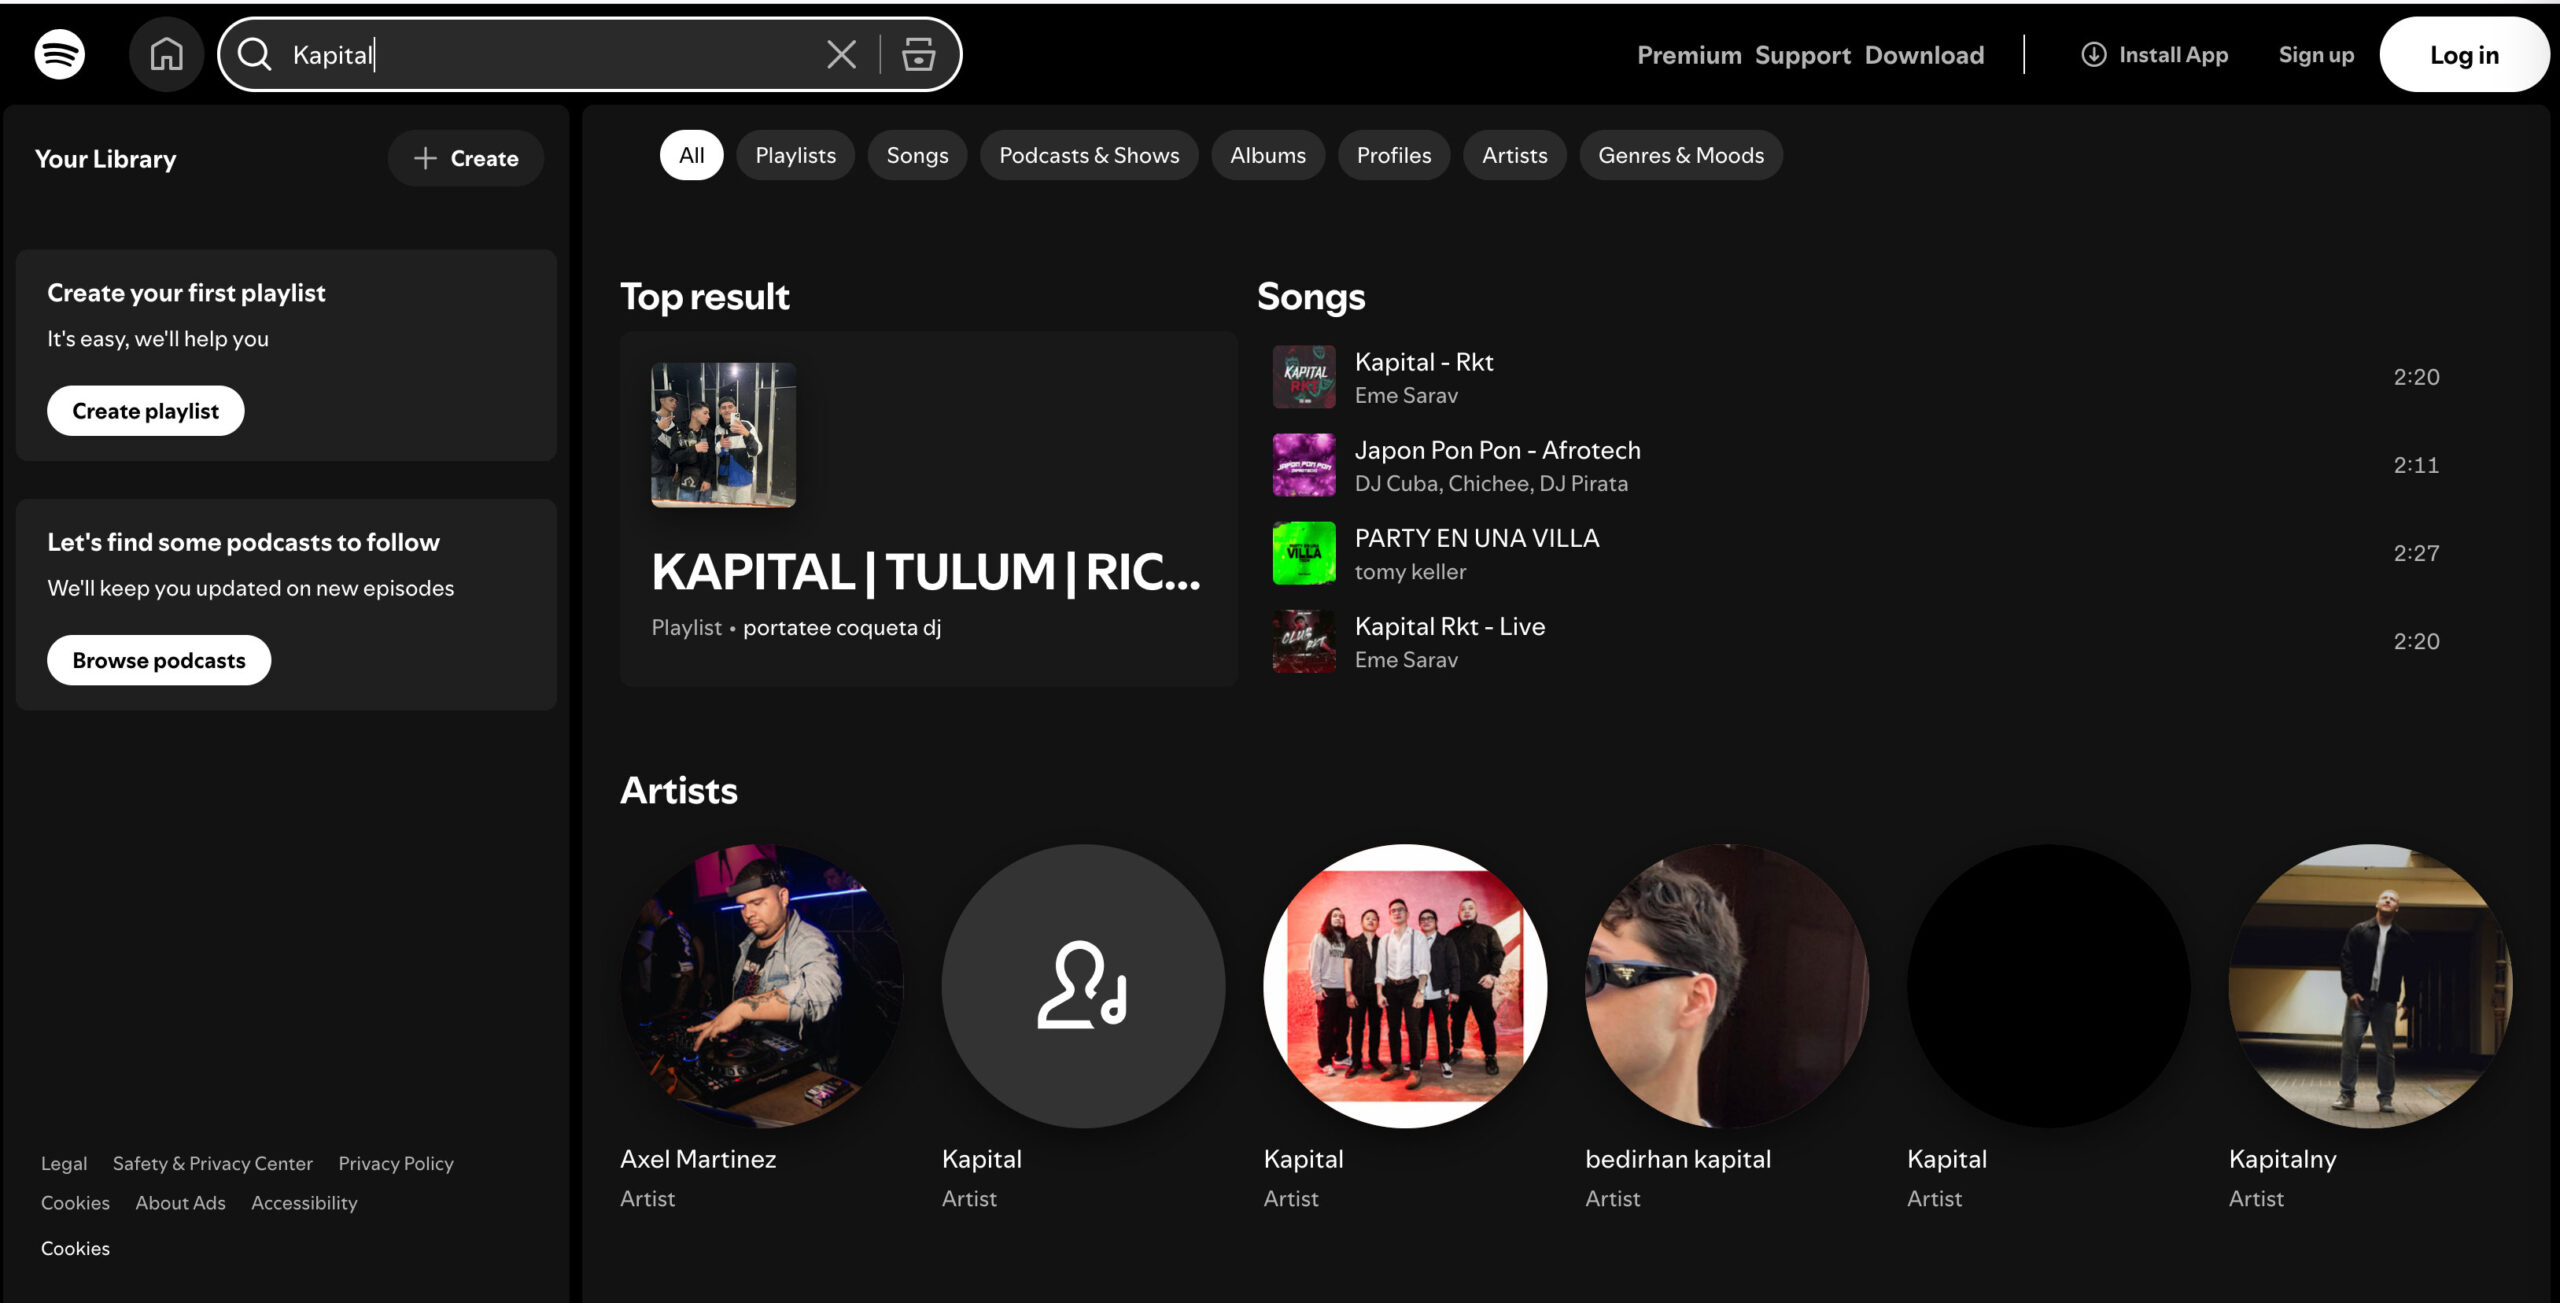Click the Install App download icon
Screen dimensions: 2560x1303
point(2093,54)
